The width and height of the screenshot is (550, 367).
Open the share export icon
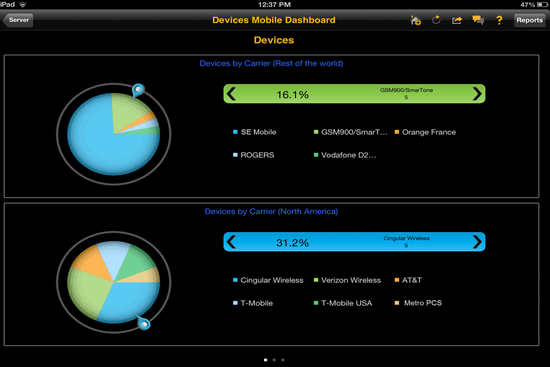click(457, 20)
